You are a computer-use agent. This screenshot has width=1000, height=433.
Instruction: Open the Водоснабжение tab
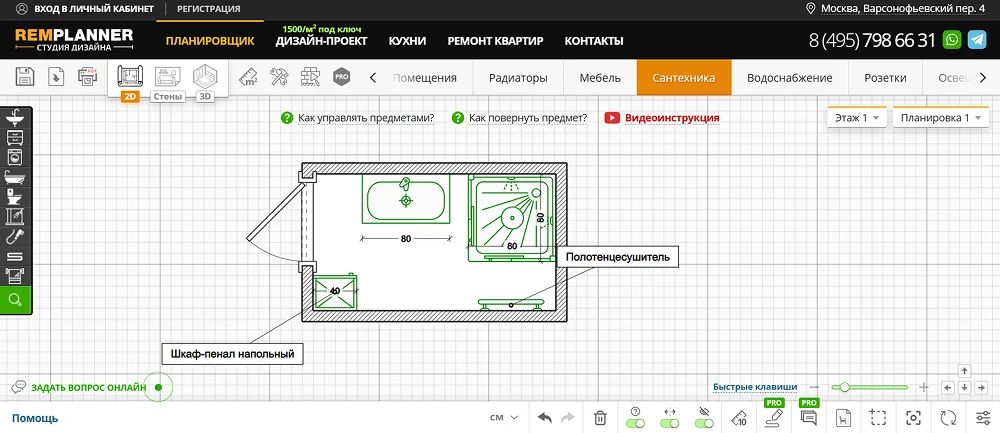coord(789,77)
